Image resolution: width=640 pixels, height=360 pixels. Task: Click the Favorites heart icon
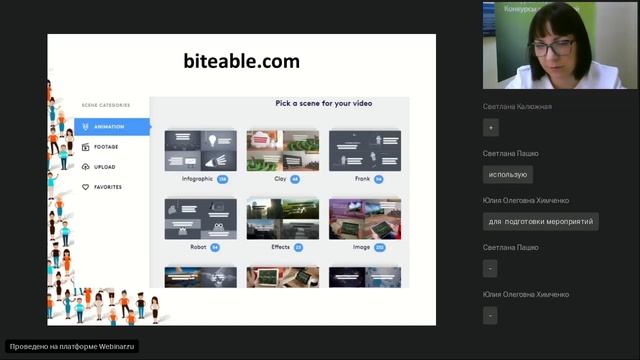(85, 187)
